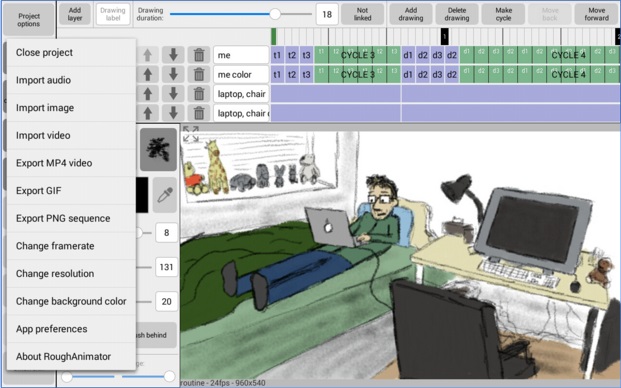621x388 pixels.
Task: Move 'me color' layer down with arrow
Action: (173, 74)
